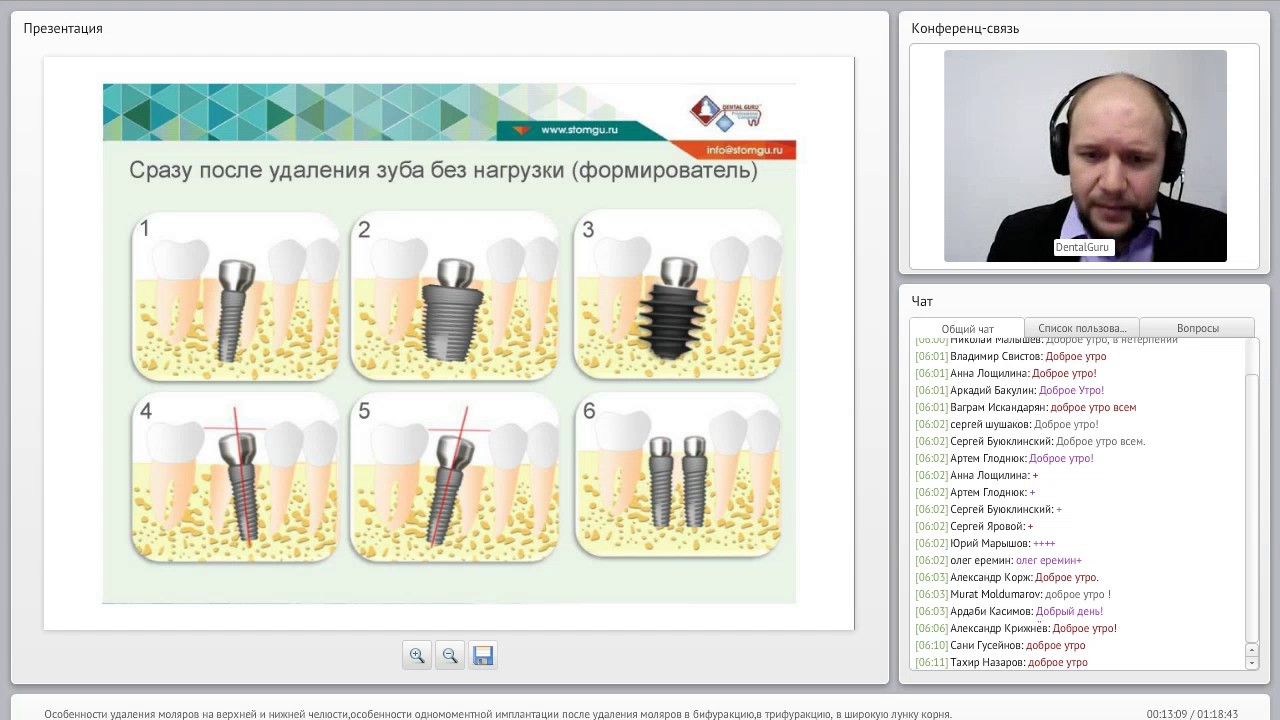
Task: Switch to the Общий чат tab
Action: 967,329
